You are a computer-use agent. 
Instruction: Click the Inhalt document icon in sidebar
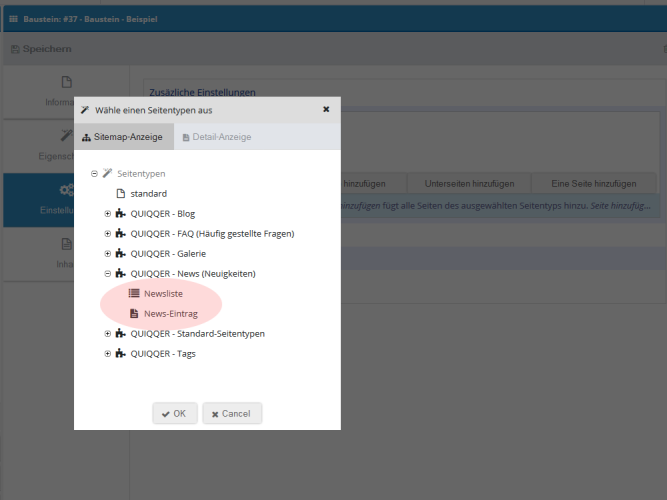(66, 244)
